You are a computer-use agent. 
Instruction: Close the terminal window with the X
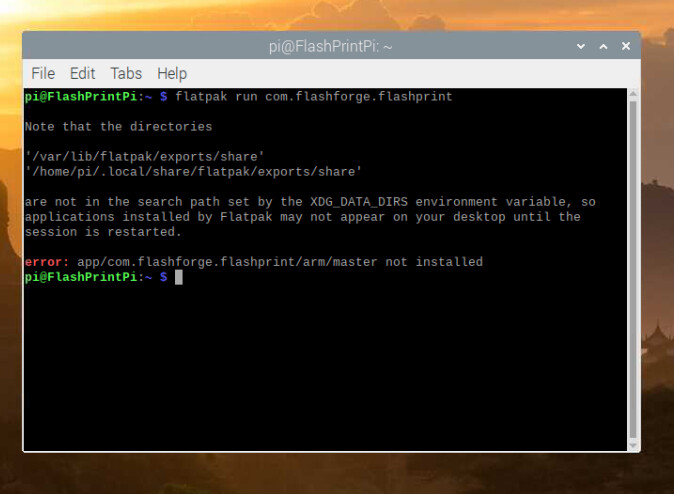[x=626, y=46]
